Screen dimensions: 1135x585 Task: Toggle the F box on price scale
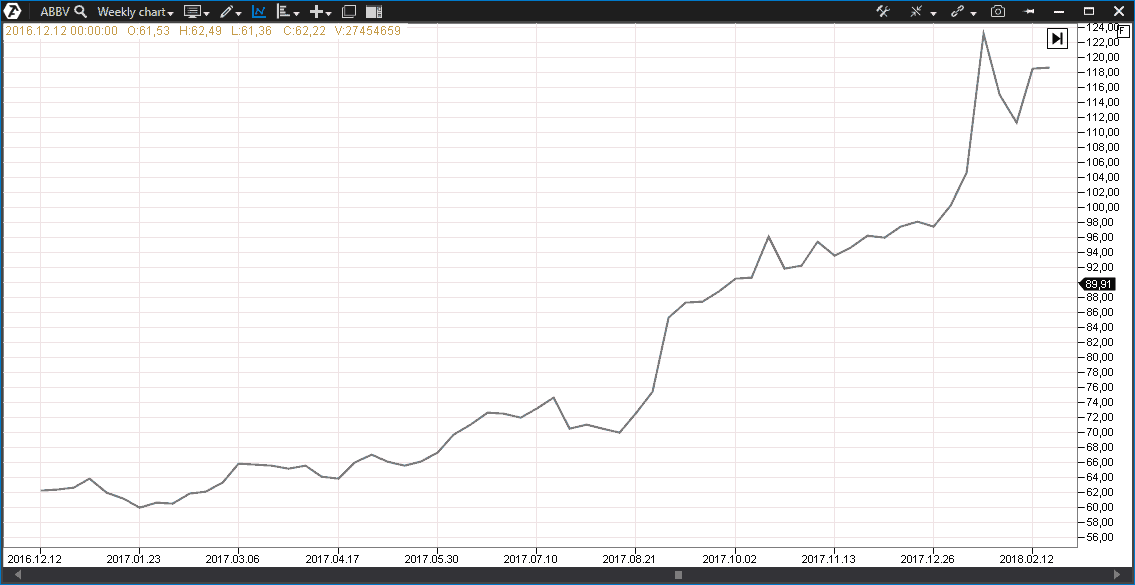click(1123, 31)
